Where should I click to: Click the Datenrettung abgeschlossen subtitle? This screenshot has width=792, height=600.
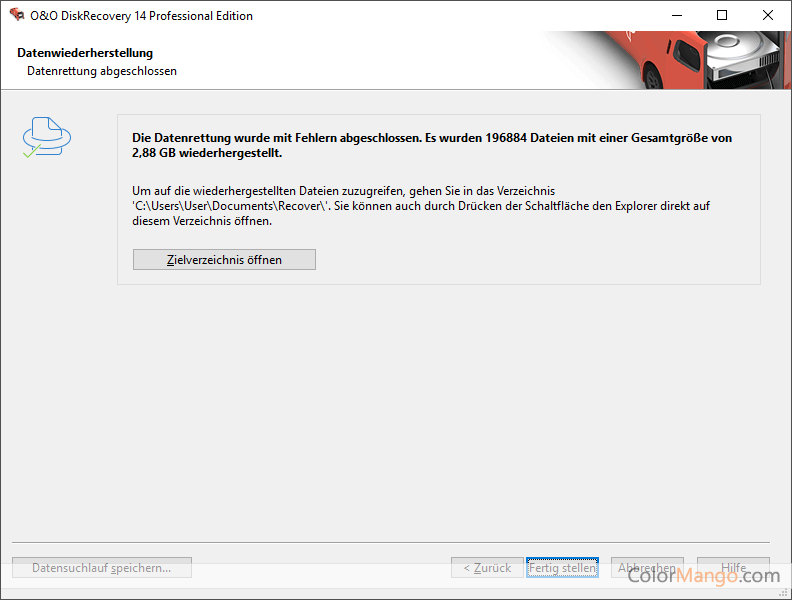tap(102, 71)
